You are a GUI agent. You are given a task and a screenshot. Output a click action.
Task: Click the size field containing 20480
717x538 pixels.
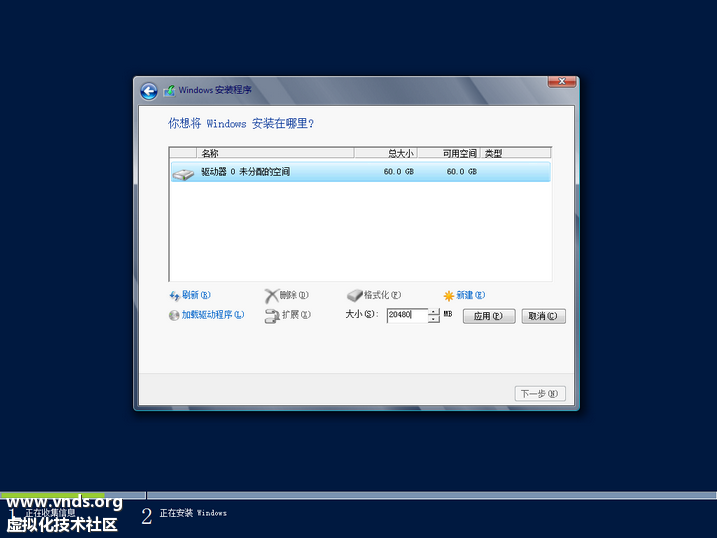[x=407, y=315]
